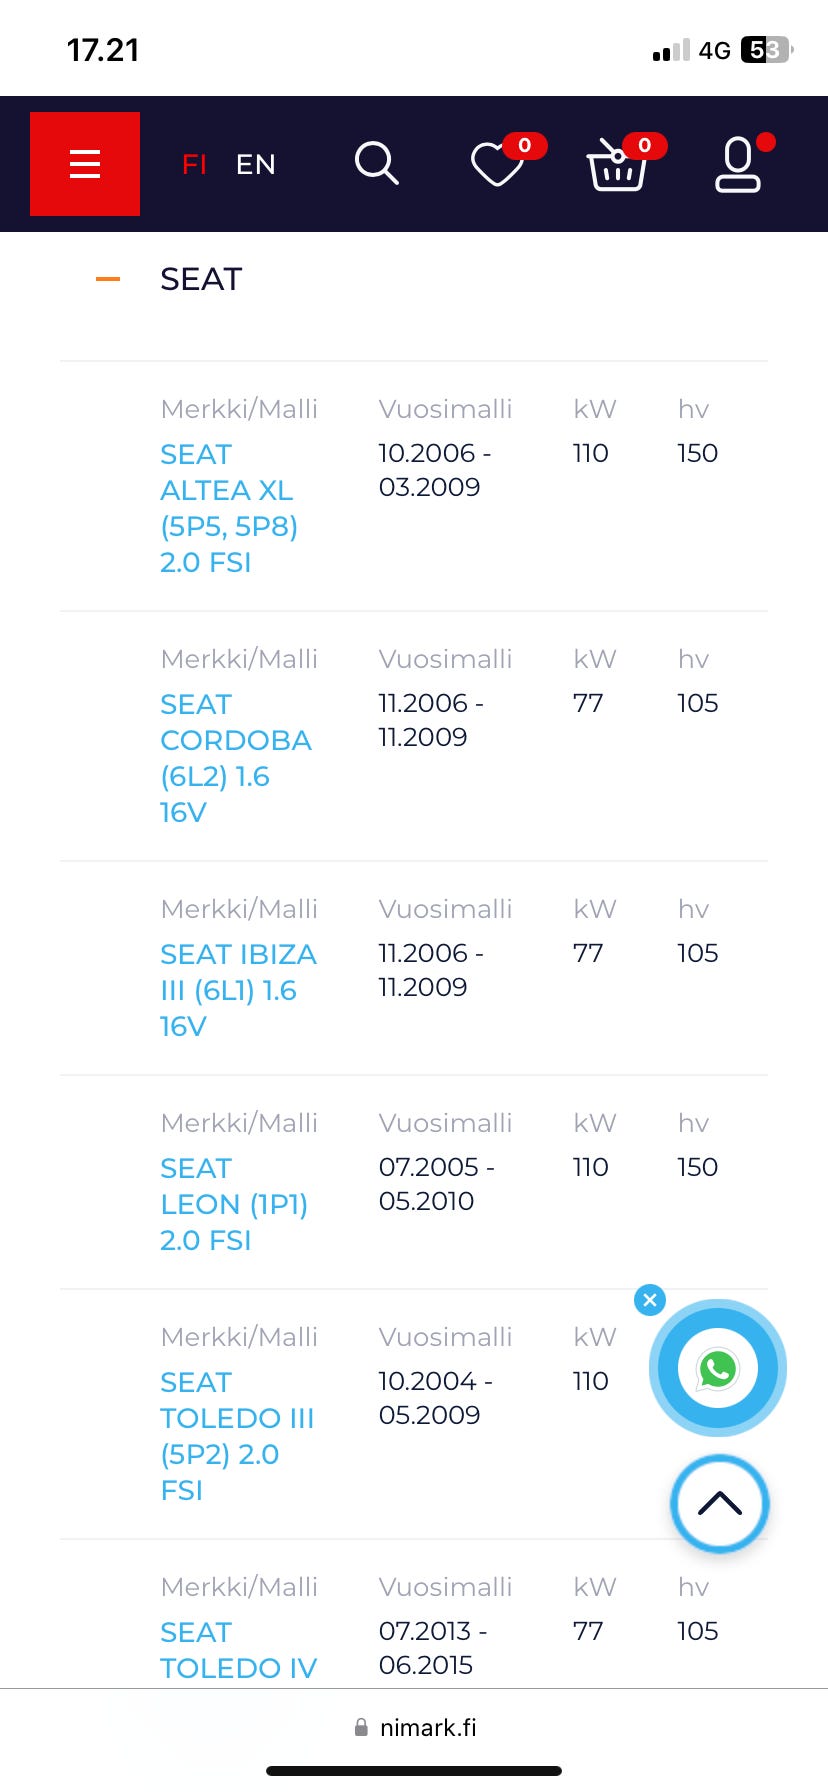
Task: Open WhatsApp chat bubble
Action: [x=718, y=1368]
